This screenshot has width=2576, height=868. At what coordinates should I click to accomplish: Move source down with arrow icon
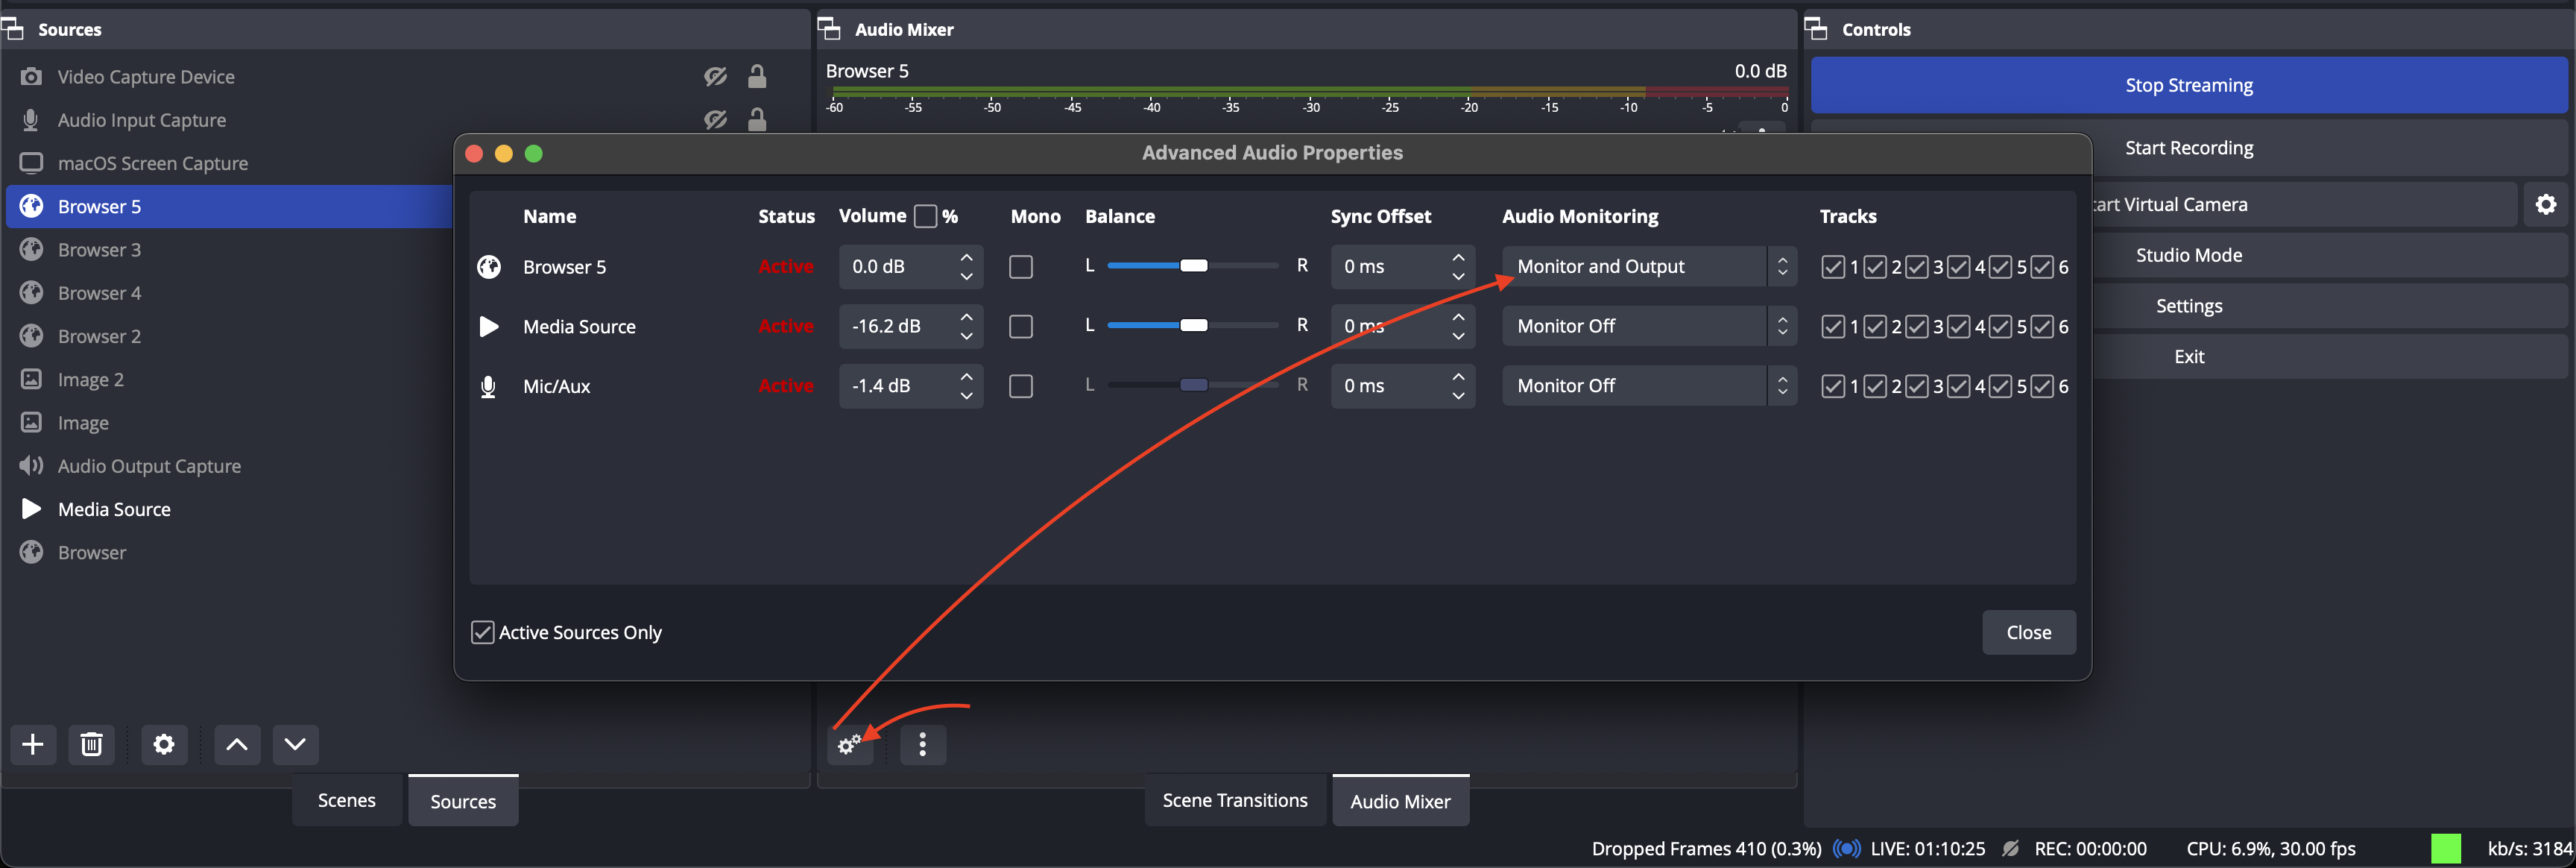(x=295, y=745)
